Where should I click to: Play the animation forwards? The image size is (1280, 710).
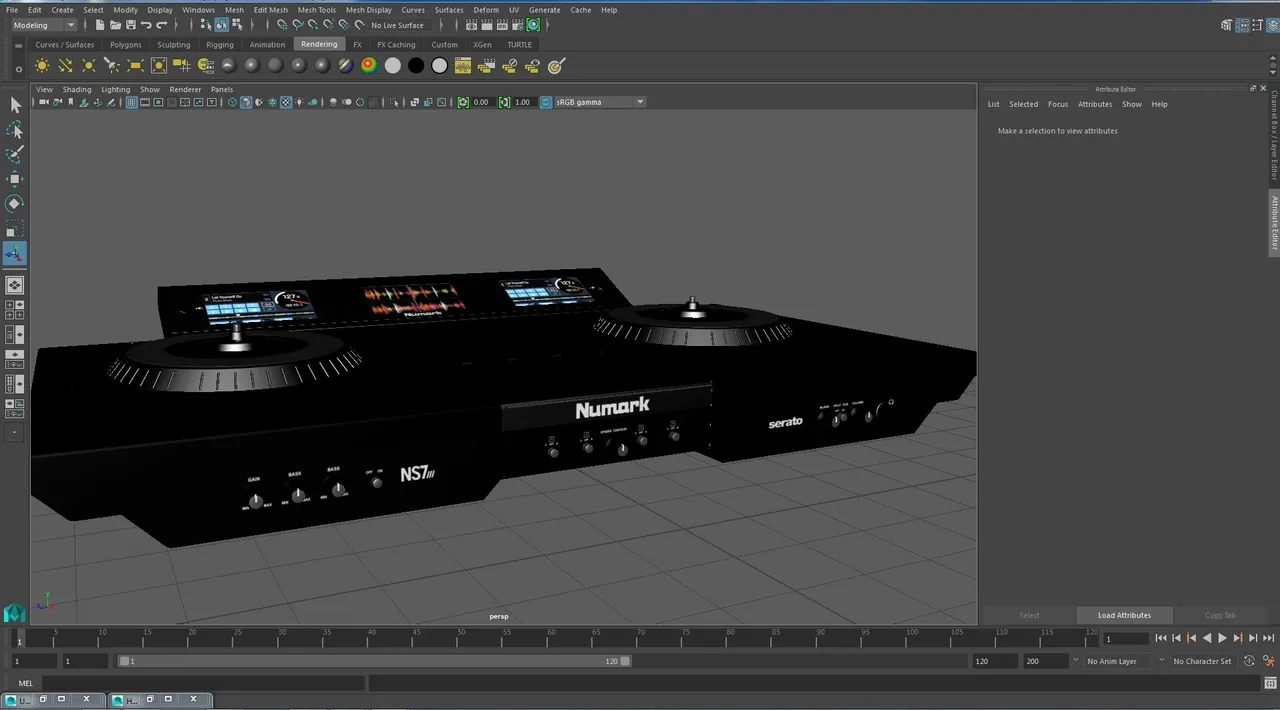(1222, 638)
